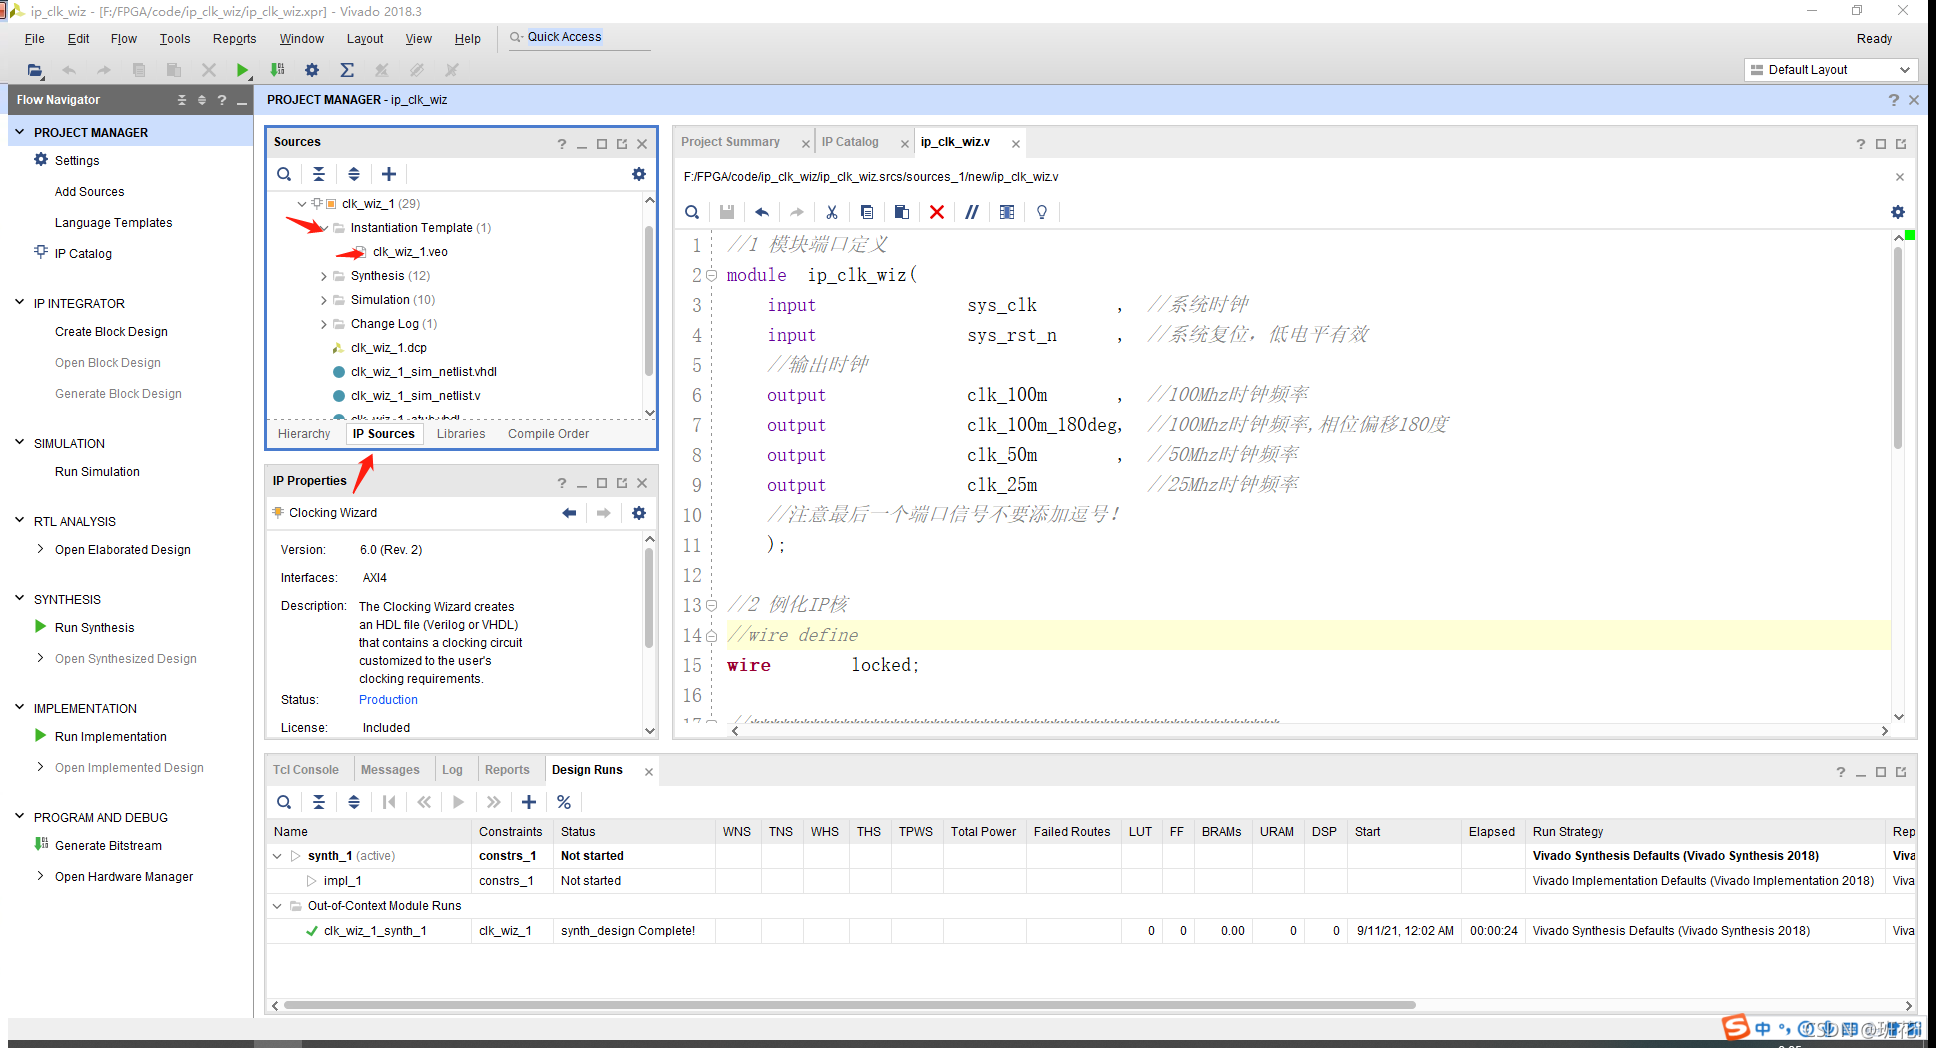The width and height of the screenshot is (1936, 1048).
Task: Add sources with plus icon in Sources panel
Action: click(x=389, y=174)
